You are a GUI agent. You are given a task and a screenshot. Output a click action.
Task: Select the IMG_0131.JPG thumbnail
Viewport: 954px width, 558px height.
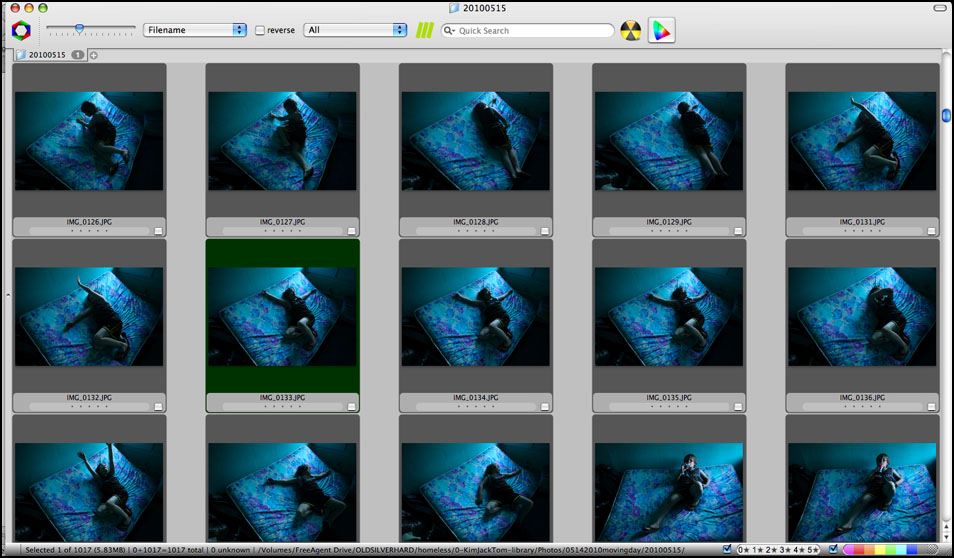pos(862,141)
